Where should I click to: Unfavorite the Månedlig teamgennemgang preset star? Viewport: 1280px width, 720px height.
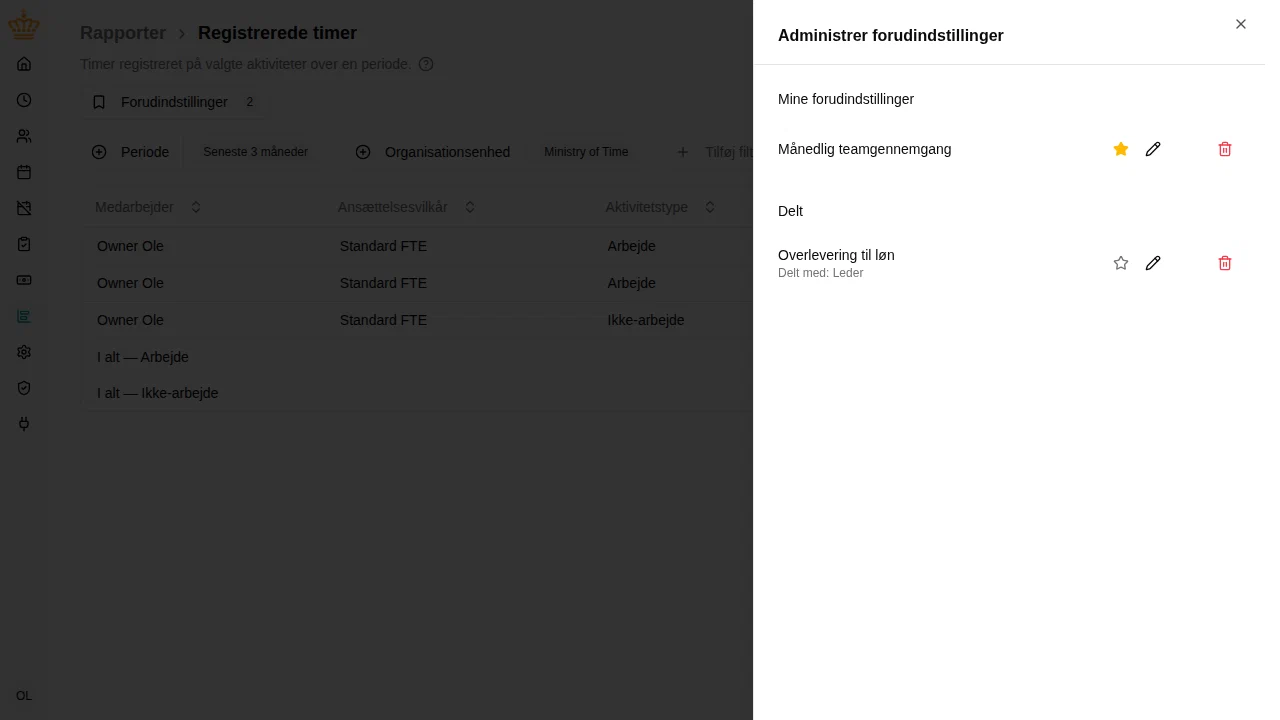coord(1121,149)
